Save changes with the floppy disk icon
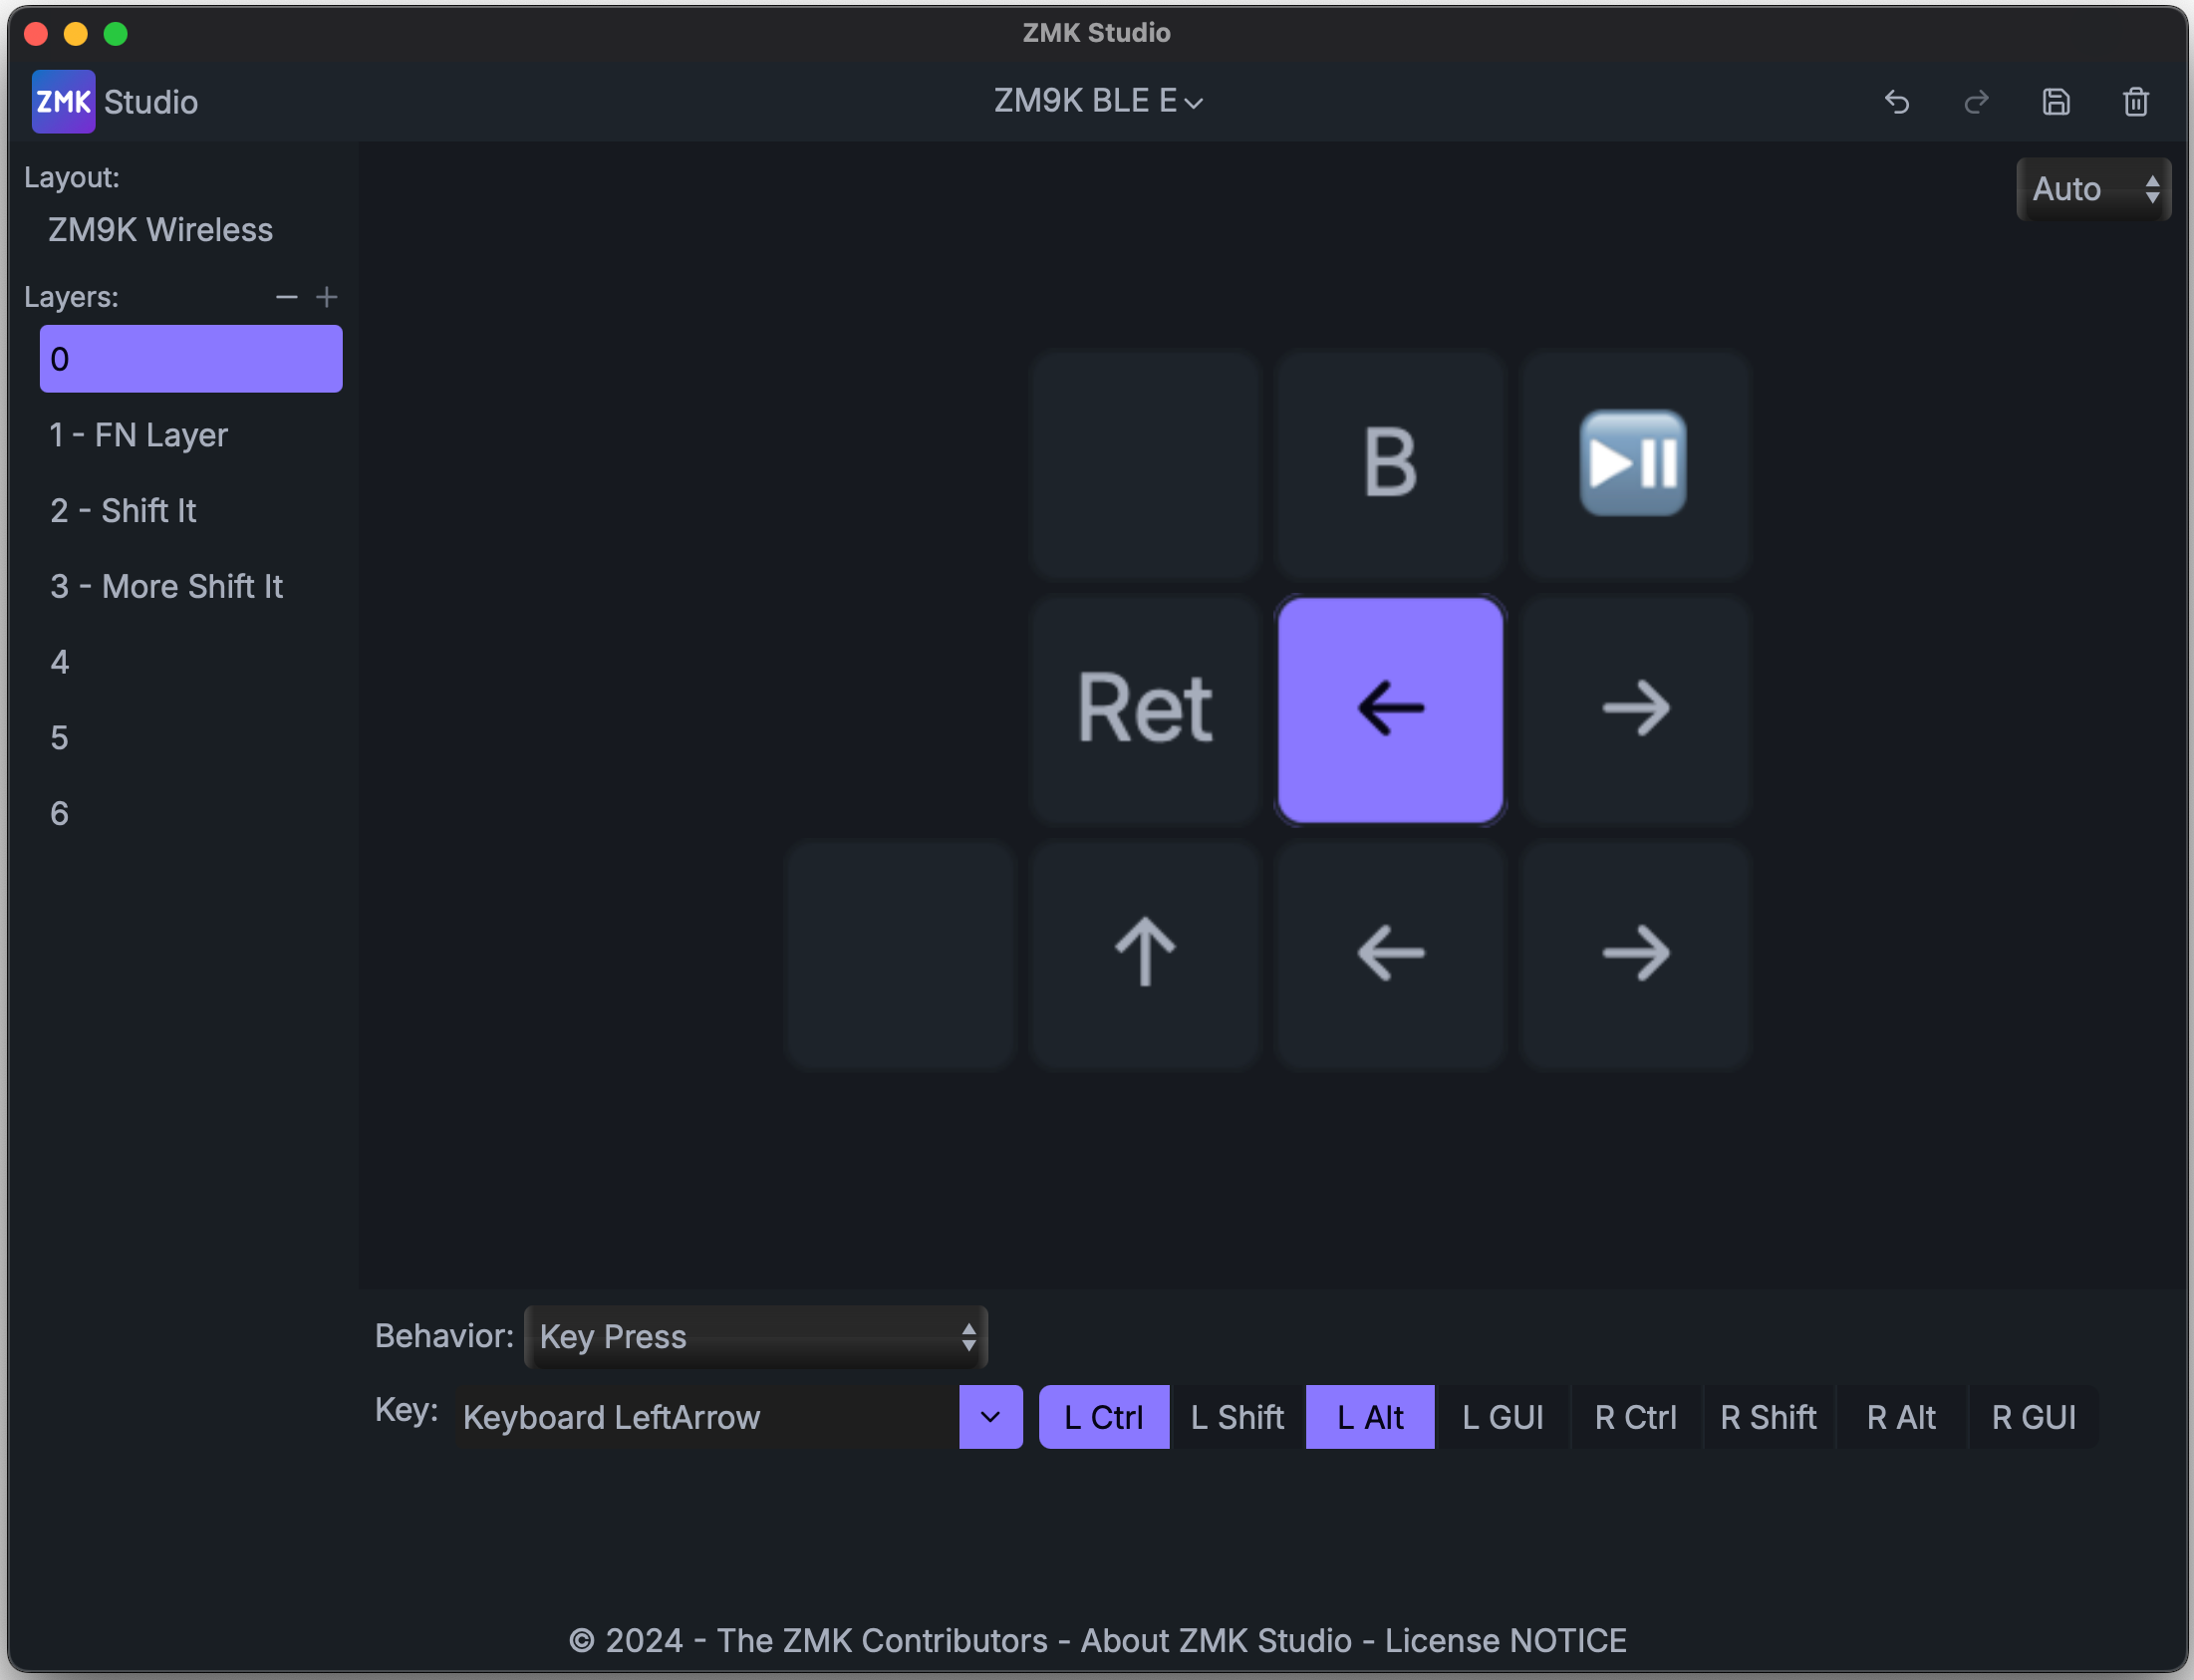The width and height of the screenshot is (2194, 1680). click(x=2056, y=102)
